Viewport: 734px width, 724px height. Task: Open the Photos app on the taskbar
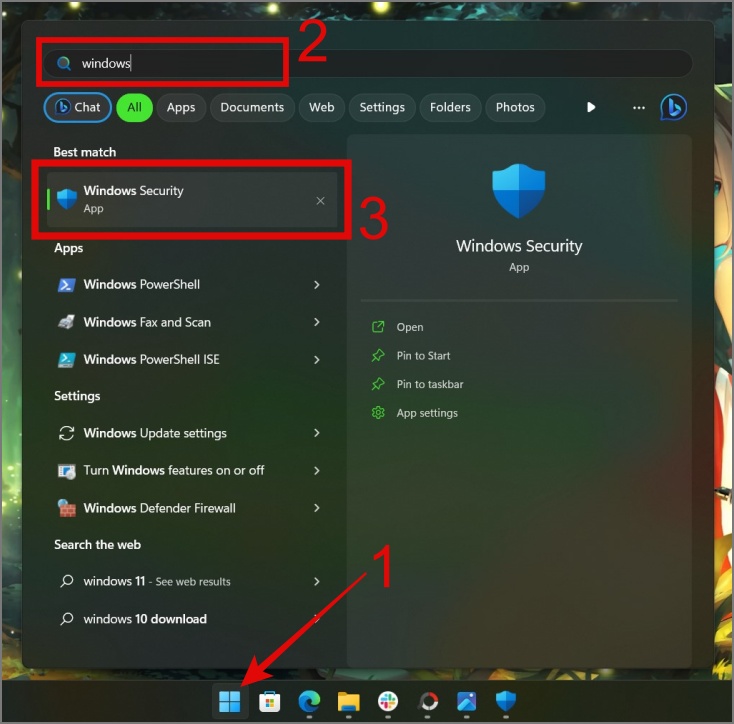pyautogui.click(x=467, y=701)
